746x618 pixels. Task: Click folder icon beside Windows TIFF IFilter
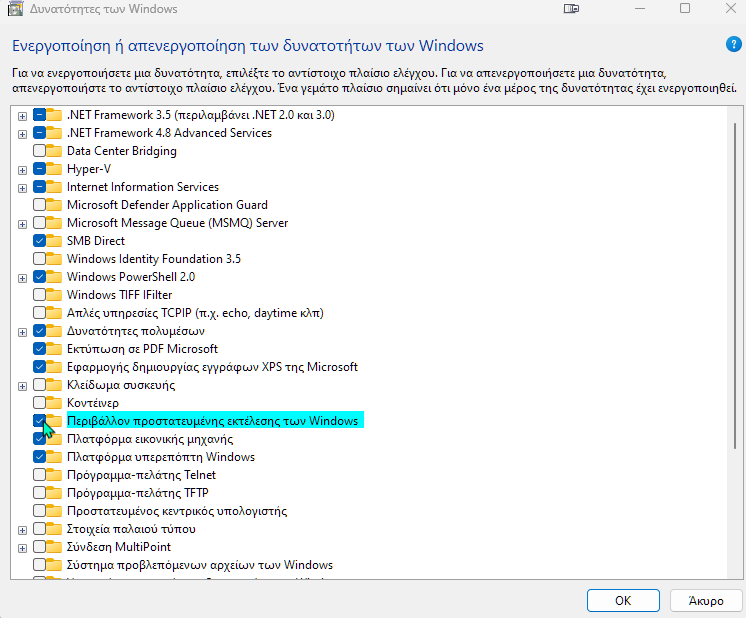(54, 295)
